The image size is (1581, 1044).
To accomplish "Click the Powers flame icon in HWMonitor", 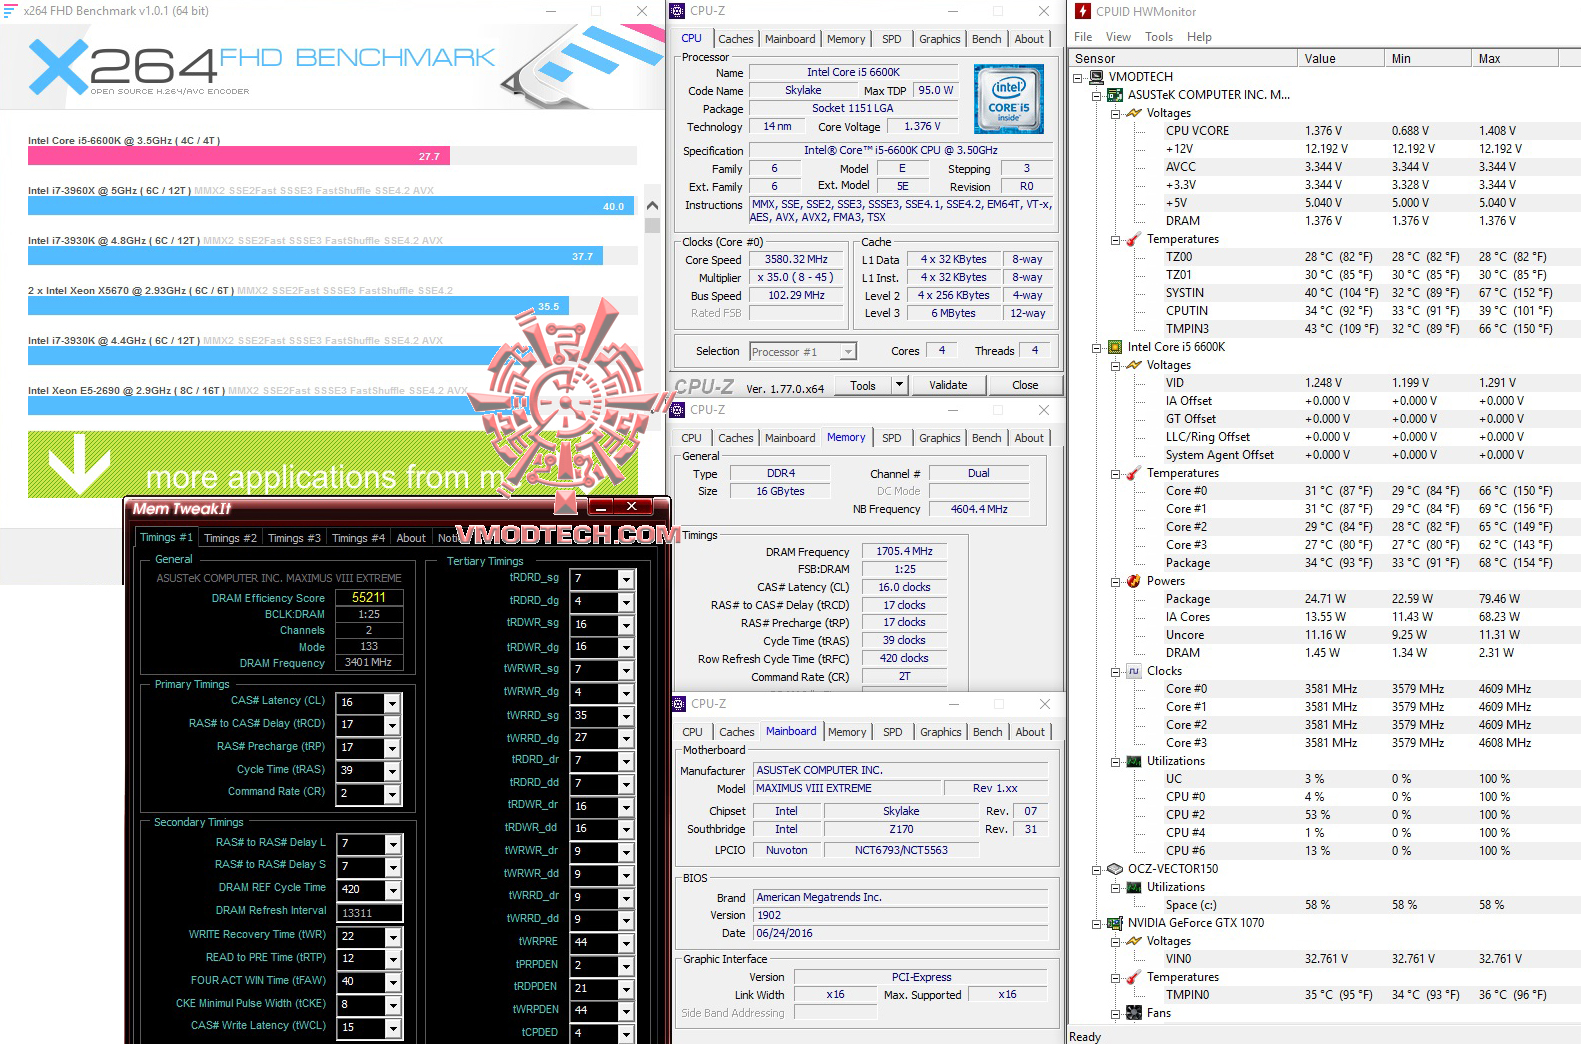I will [x=1134, y=581].
